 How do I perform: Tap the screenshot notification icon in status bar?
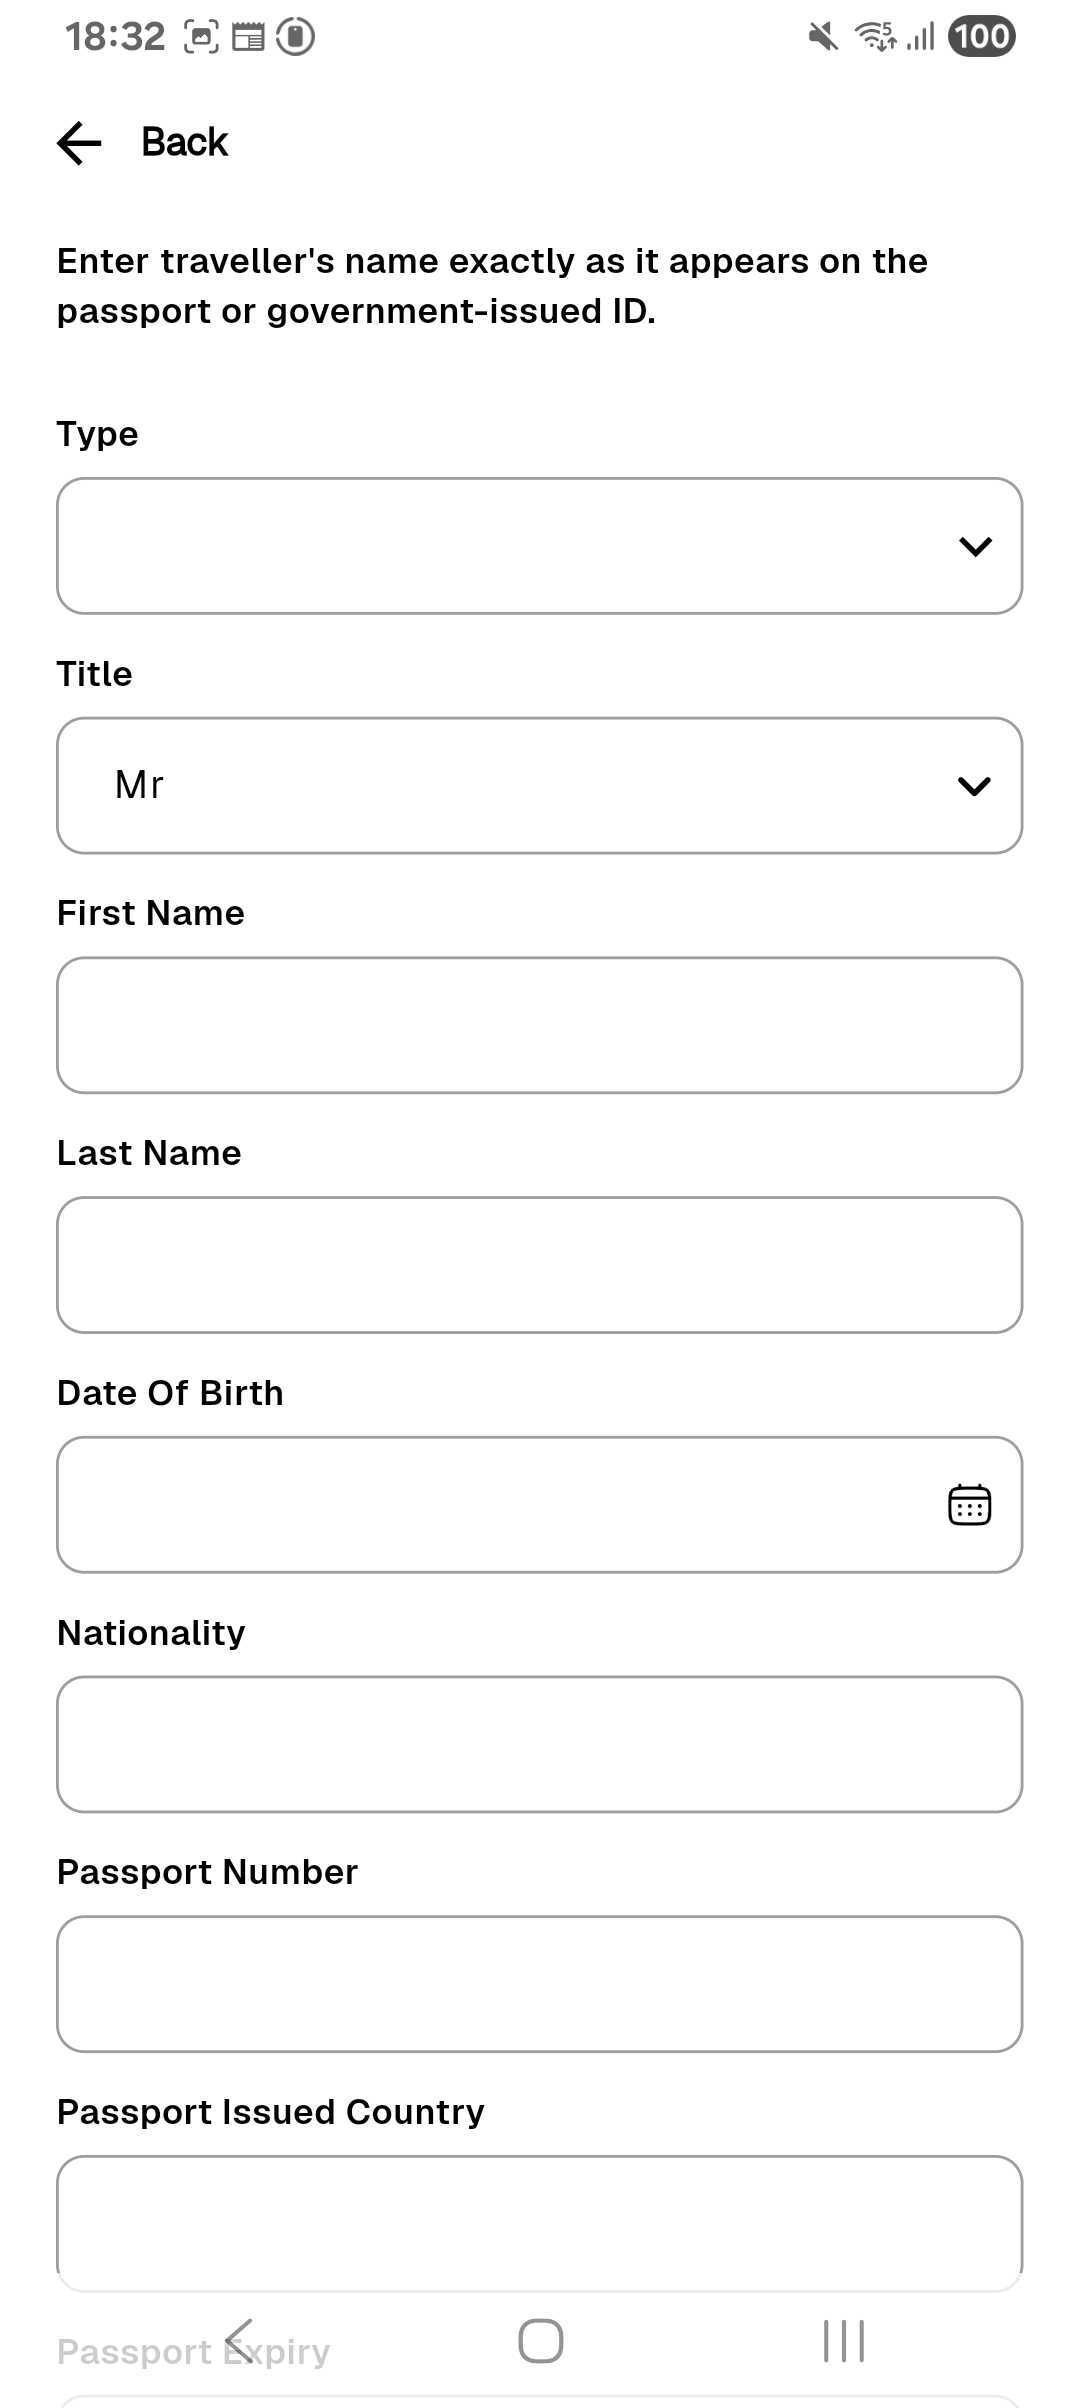201,37
